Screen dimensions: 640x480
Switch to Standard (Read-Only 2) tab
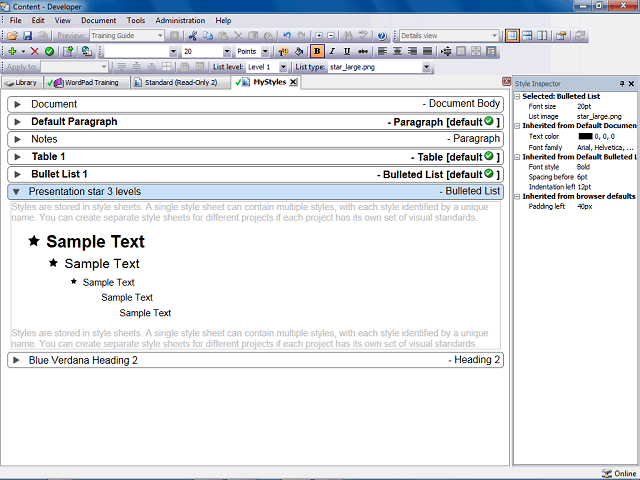click(180, 82)
